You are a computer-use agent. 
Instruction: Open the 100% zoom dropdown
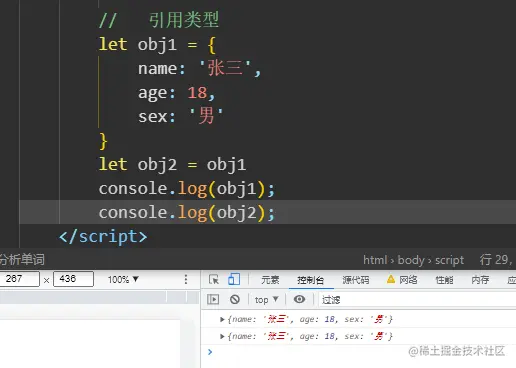click(123, 279)
